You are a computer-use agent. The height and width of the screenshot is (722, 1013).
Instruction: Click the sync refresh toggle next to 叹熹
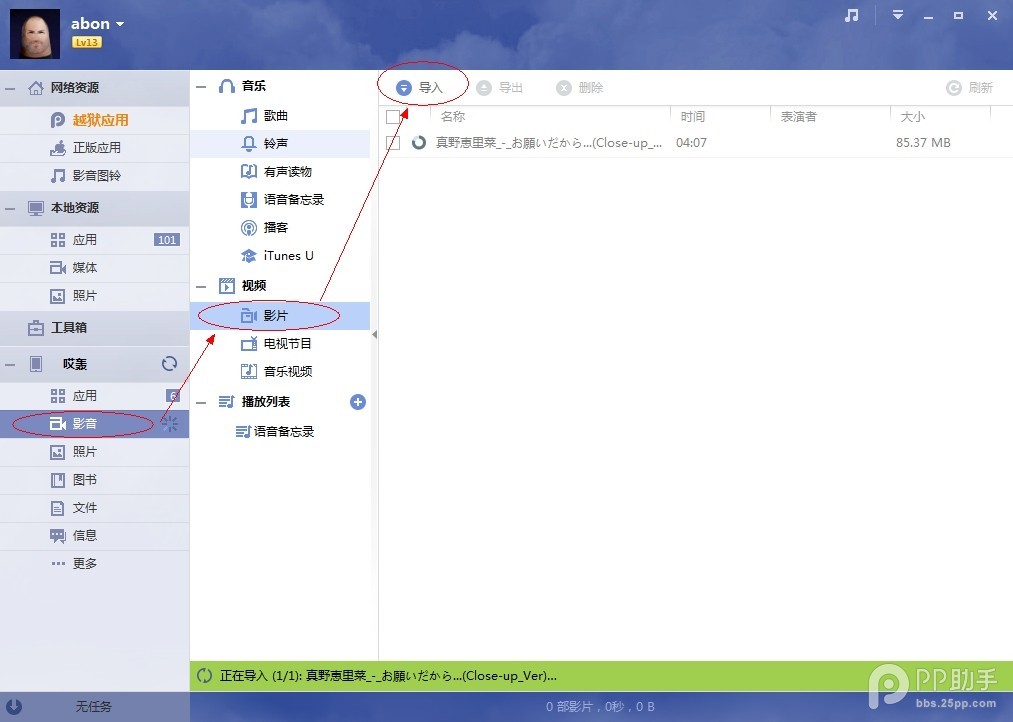coord(169,363)
